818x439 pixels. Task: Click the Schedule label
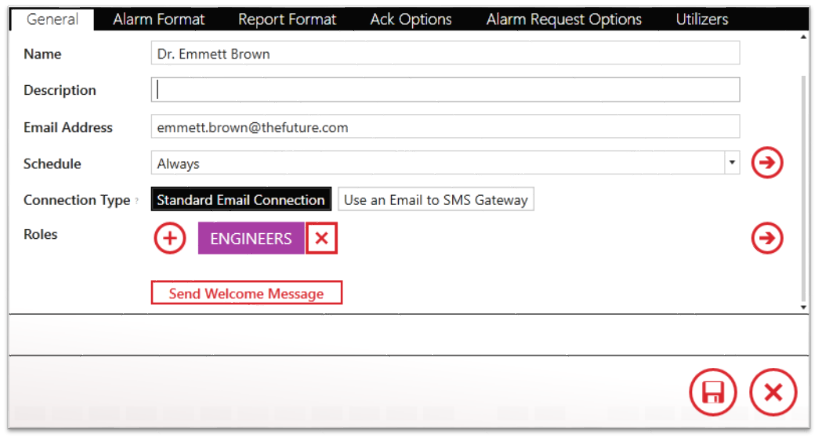click(x=52, y=164)
